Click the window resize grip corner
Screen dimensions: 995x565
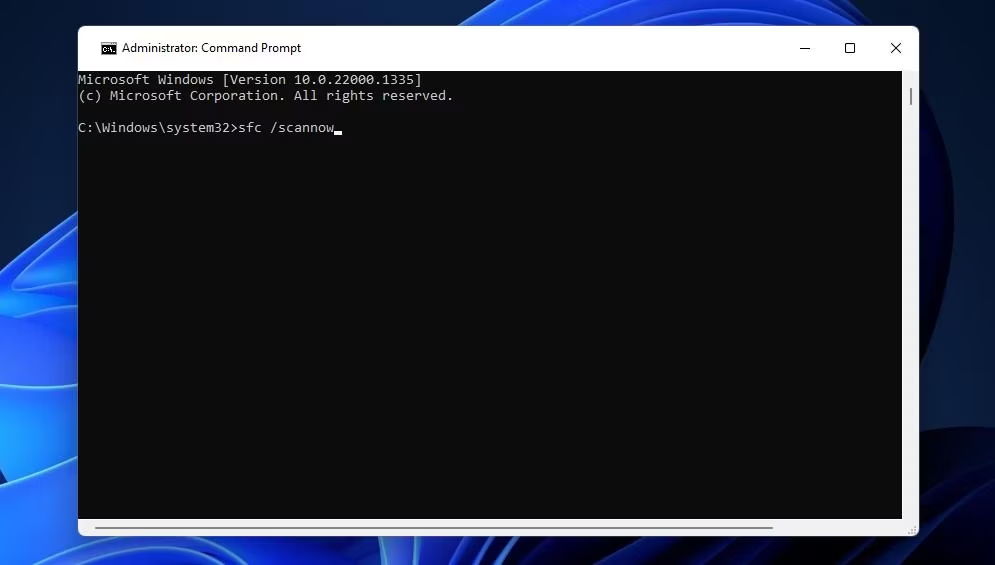(x=912, y=529)
